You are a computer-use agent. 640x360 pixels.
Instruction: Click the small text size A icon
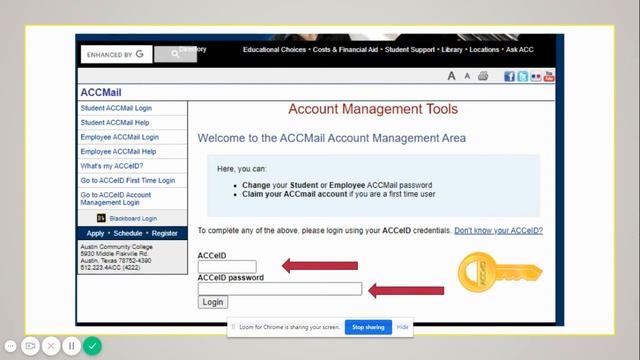(x=467, y=76)
